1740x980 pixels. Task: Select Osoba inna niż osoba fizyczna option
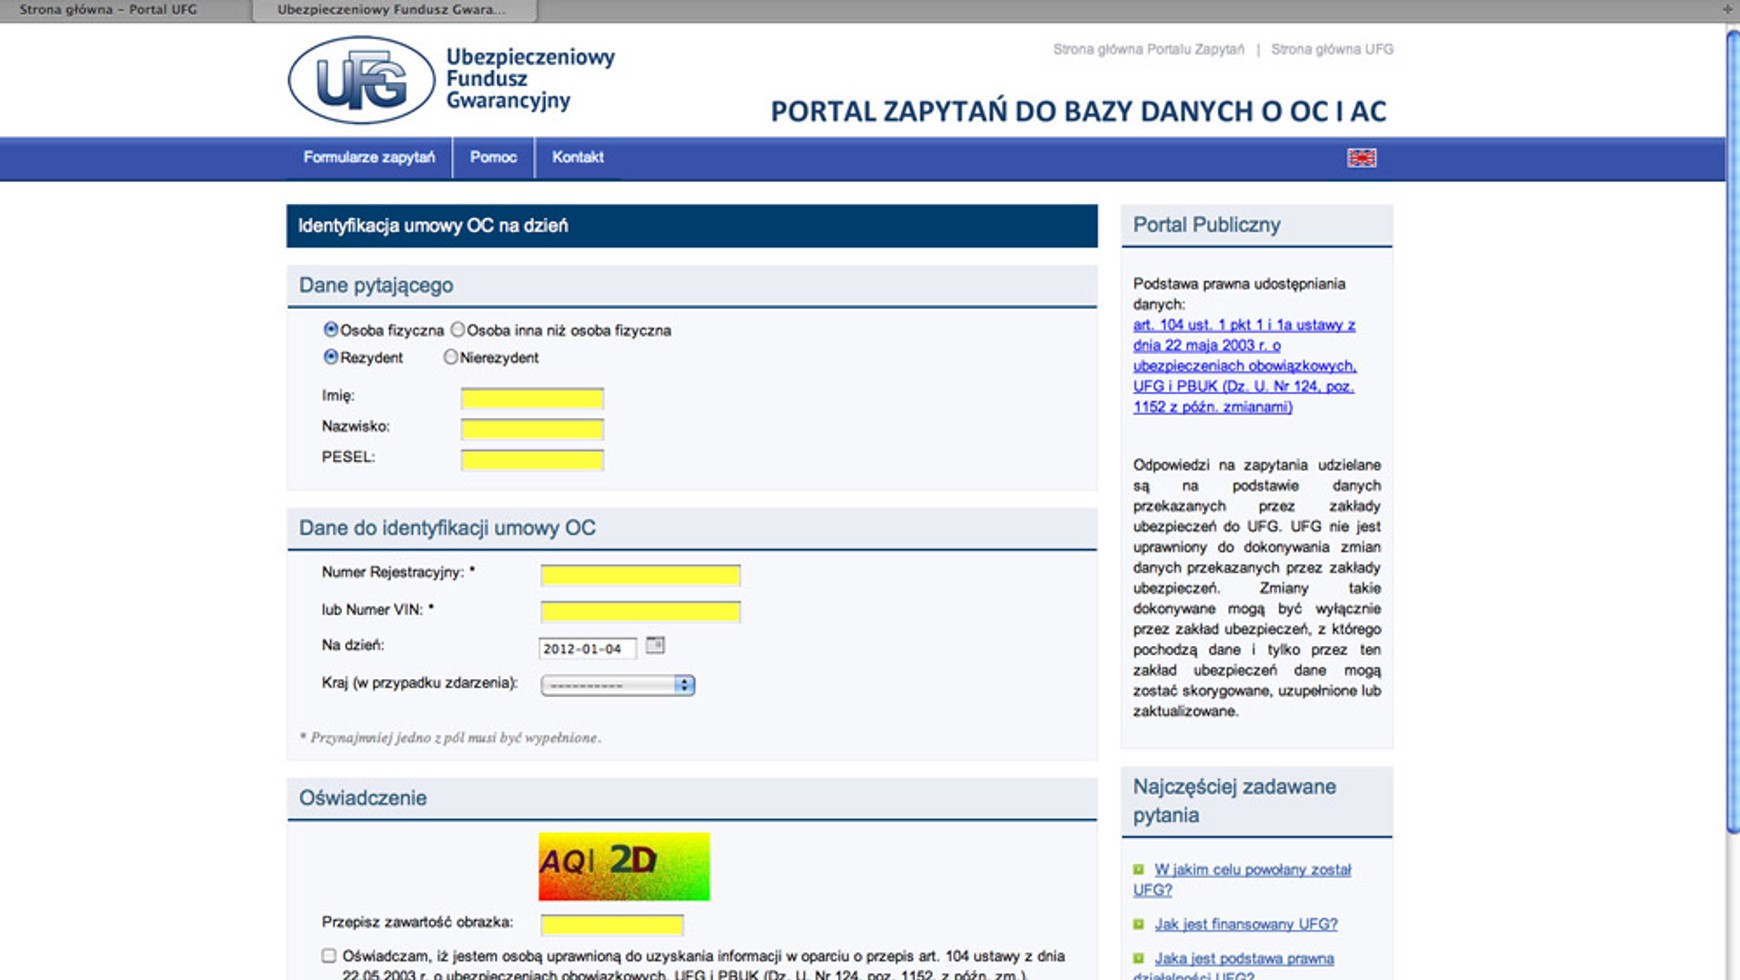tap(458, 329)
